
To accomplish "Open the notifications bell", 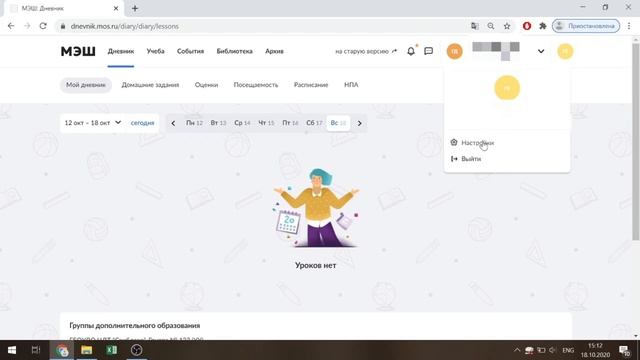I will (x=411, y=51).
